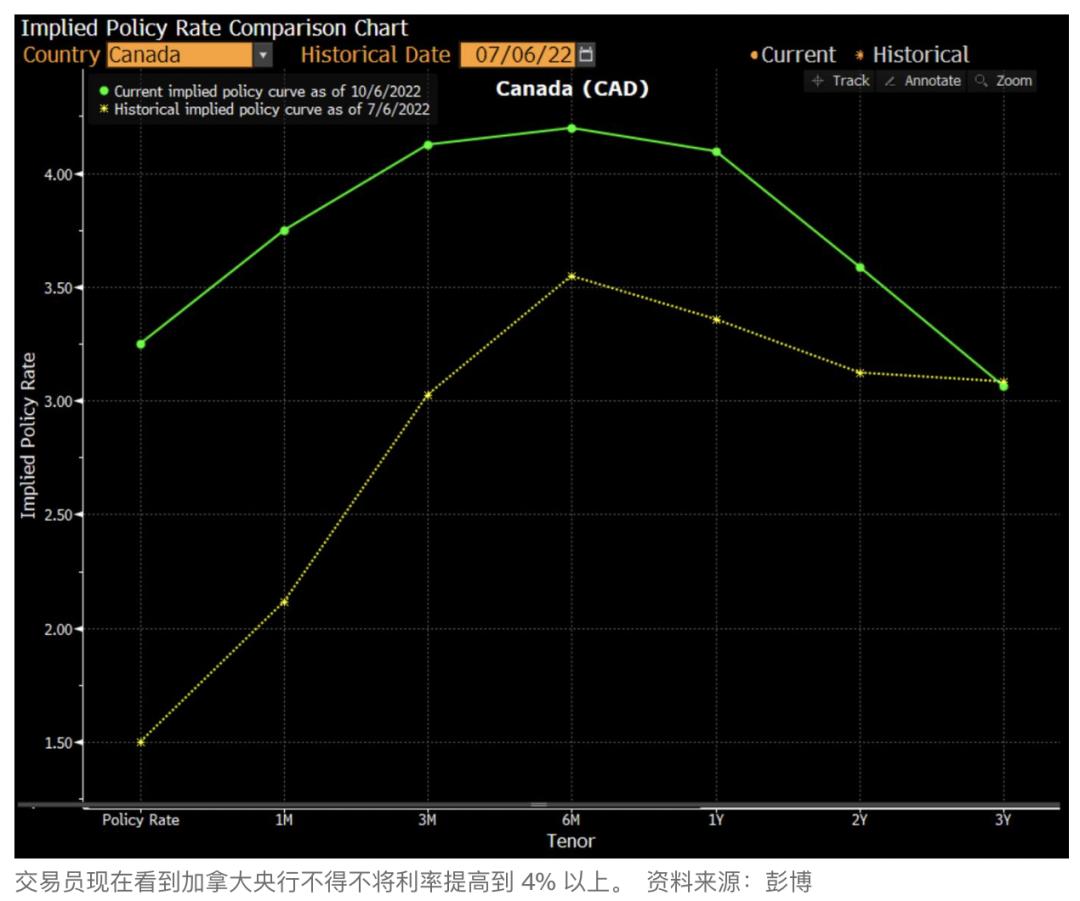The width and height of the screenshot is (1080, 901).
Task: Select the green Policy Rate data point
Action: pyautogui.click(x=141, y=344)
